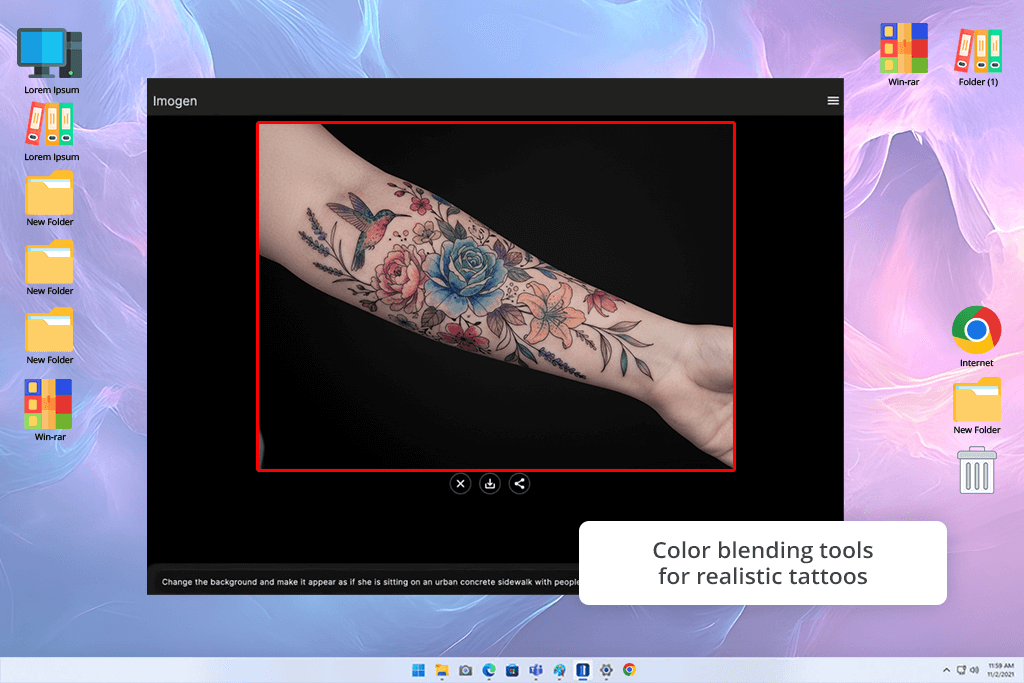Open Google Chrome from the taskbar

click(x=630, y=670)
